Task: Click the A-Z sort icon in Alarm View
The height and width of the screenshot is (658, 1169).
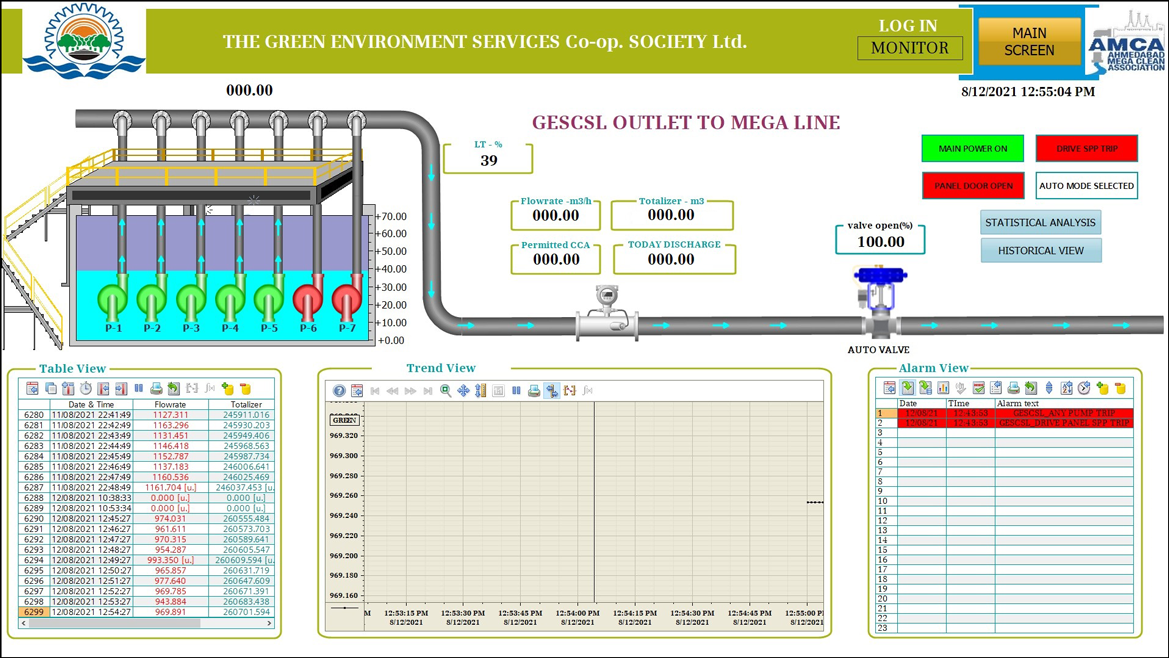Action: (1066, 388)
